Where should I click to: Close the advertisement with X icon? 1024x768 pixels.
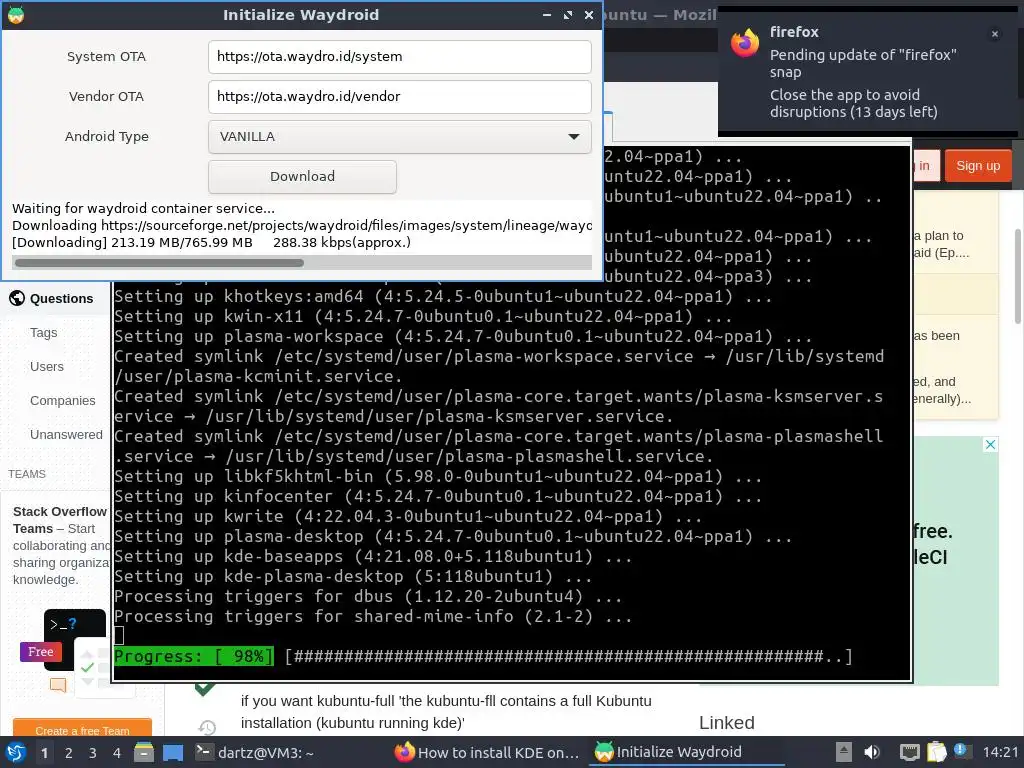coord(990,445)
